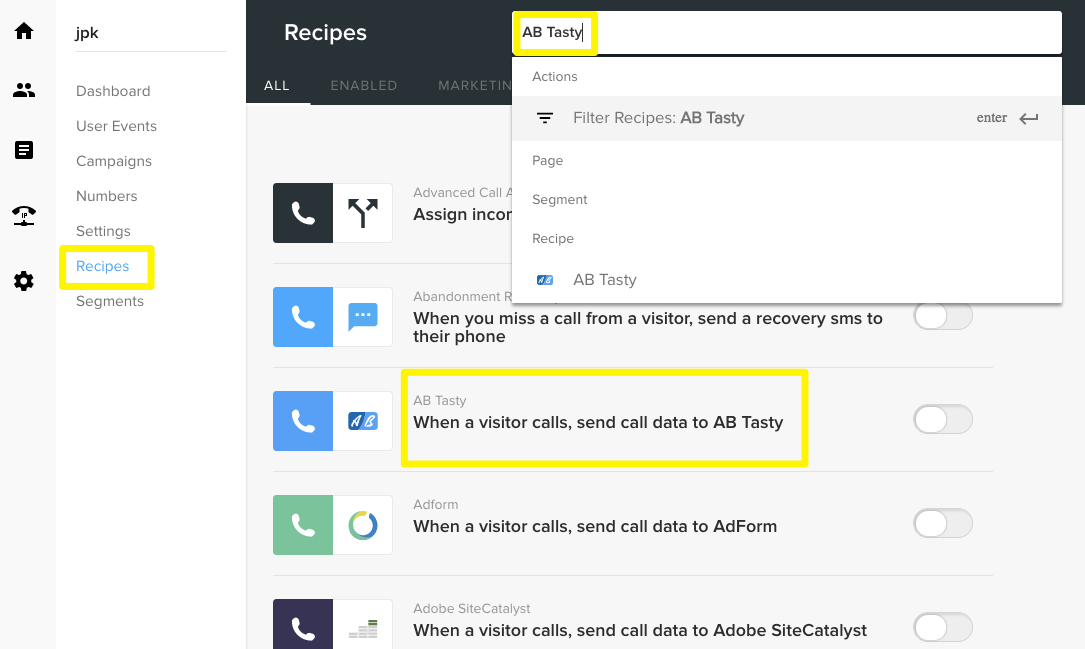
Task: Open Recipes in the sidebar
Action: [102, 266]
